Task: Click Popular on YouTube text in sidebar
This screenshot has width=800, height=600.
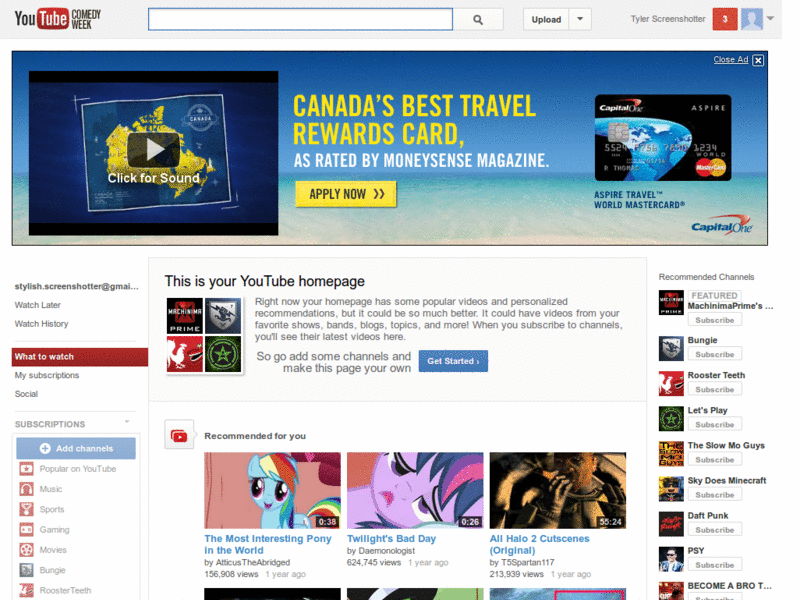Action: click(x=78, y=468)
